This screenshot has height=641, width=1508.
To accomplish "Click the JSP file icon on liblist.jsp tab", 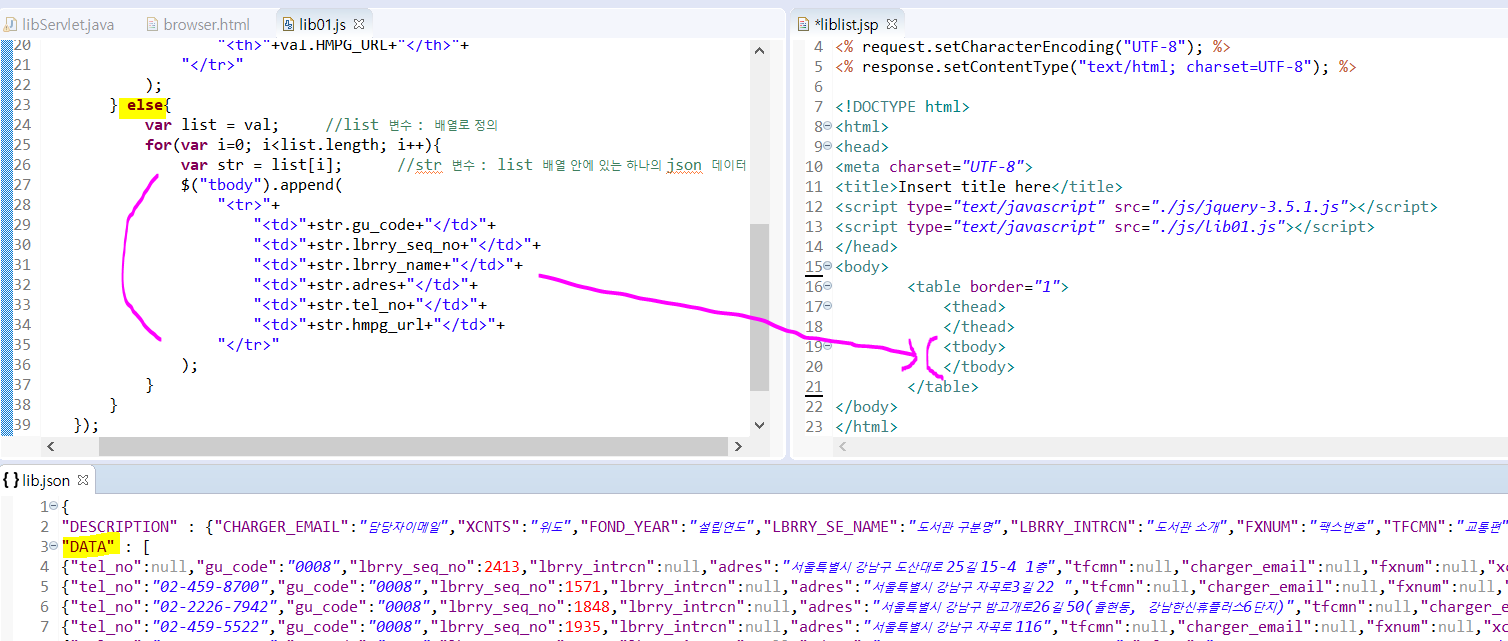I will pos(804,23).
